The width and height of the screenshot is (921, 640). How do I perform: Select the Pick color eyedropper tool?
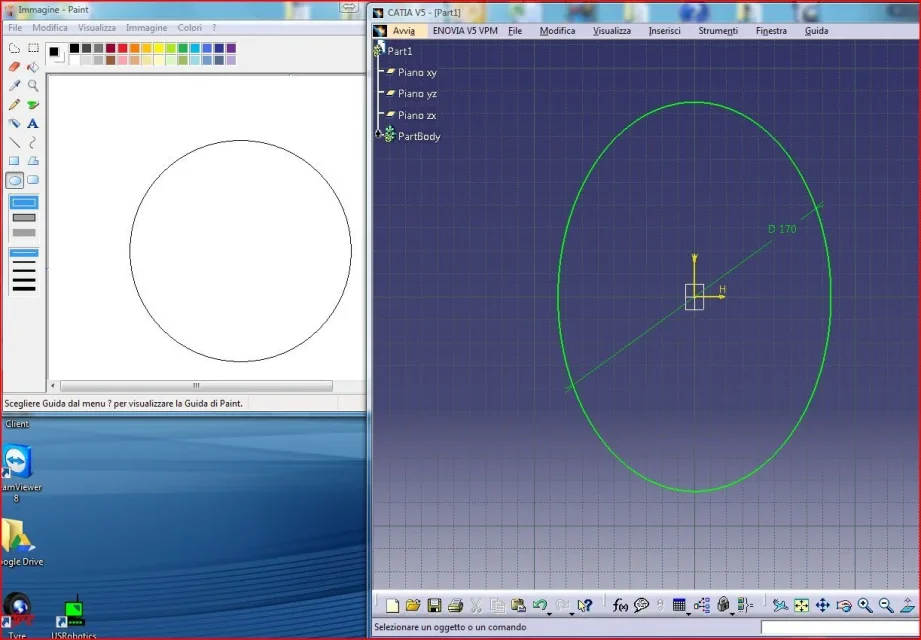point(14,86)
